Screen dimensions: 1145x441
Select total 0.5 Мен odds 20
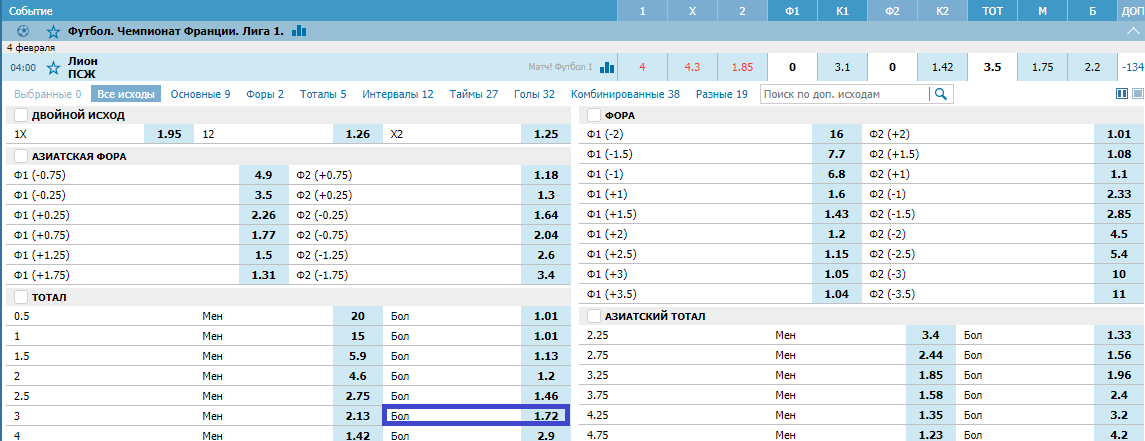click(358, 316)
